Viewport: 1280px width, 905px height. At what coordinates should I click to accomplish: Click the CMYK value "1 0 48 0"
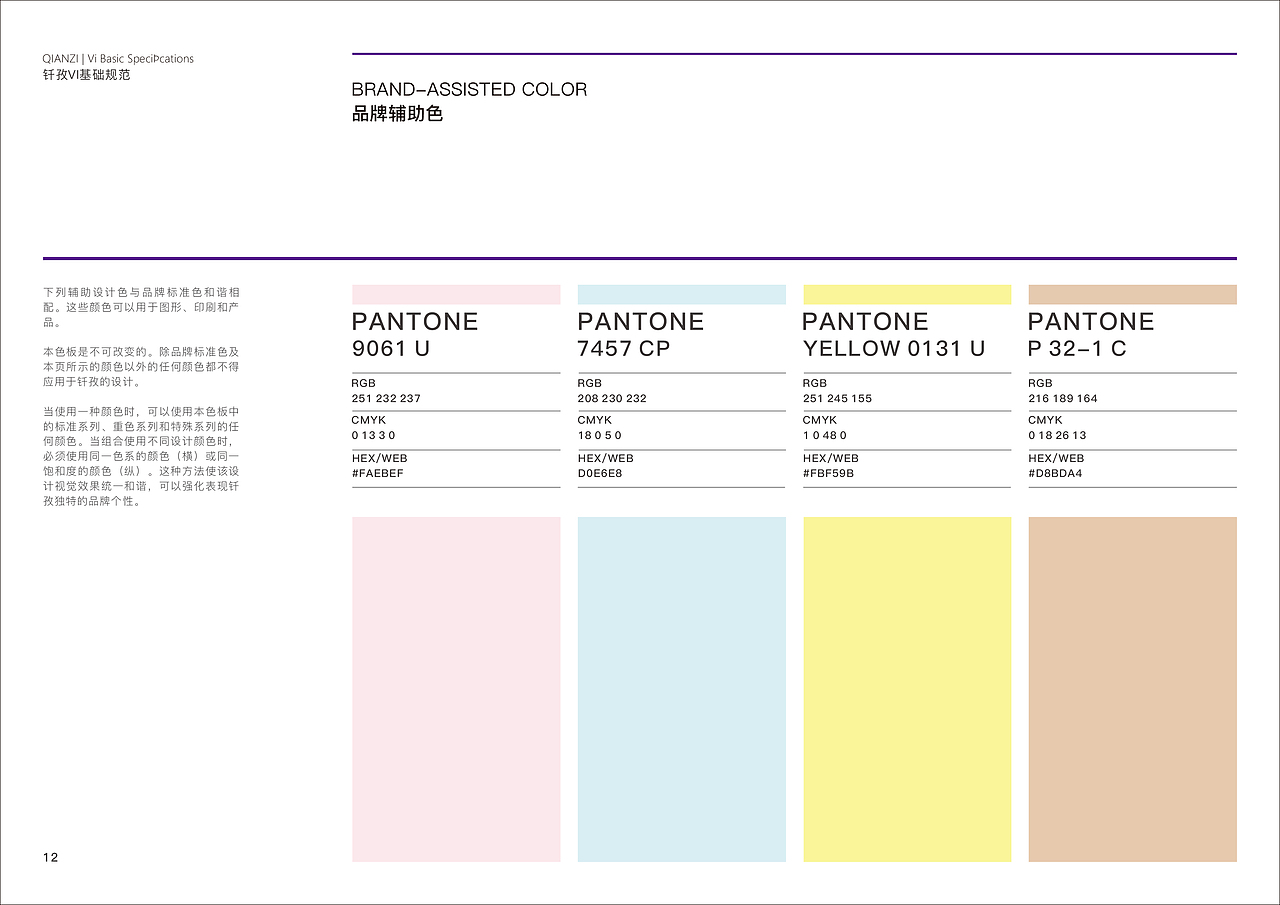coord(825,436)
